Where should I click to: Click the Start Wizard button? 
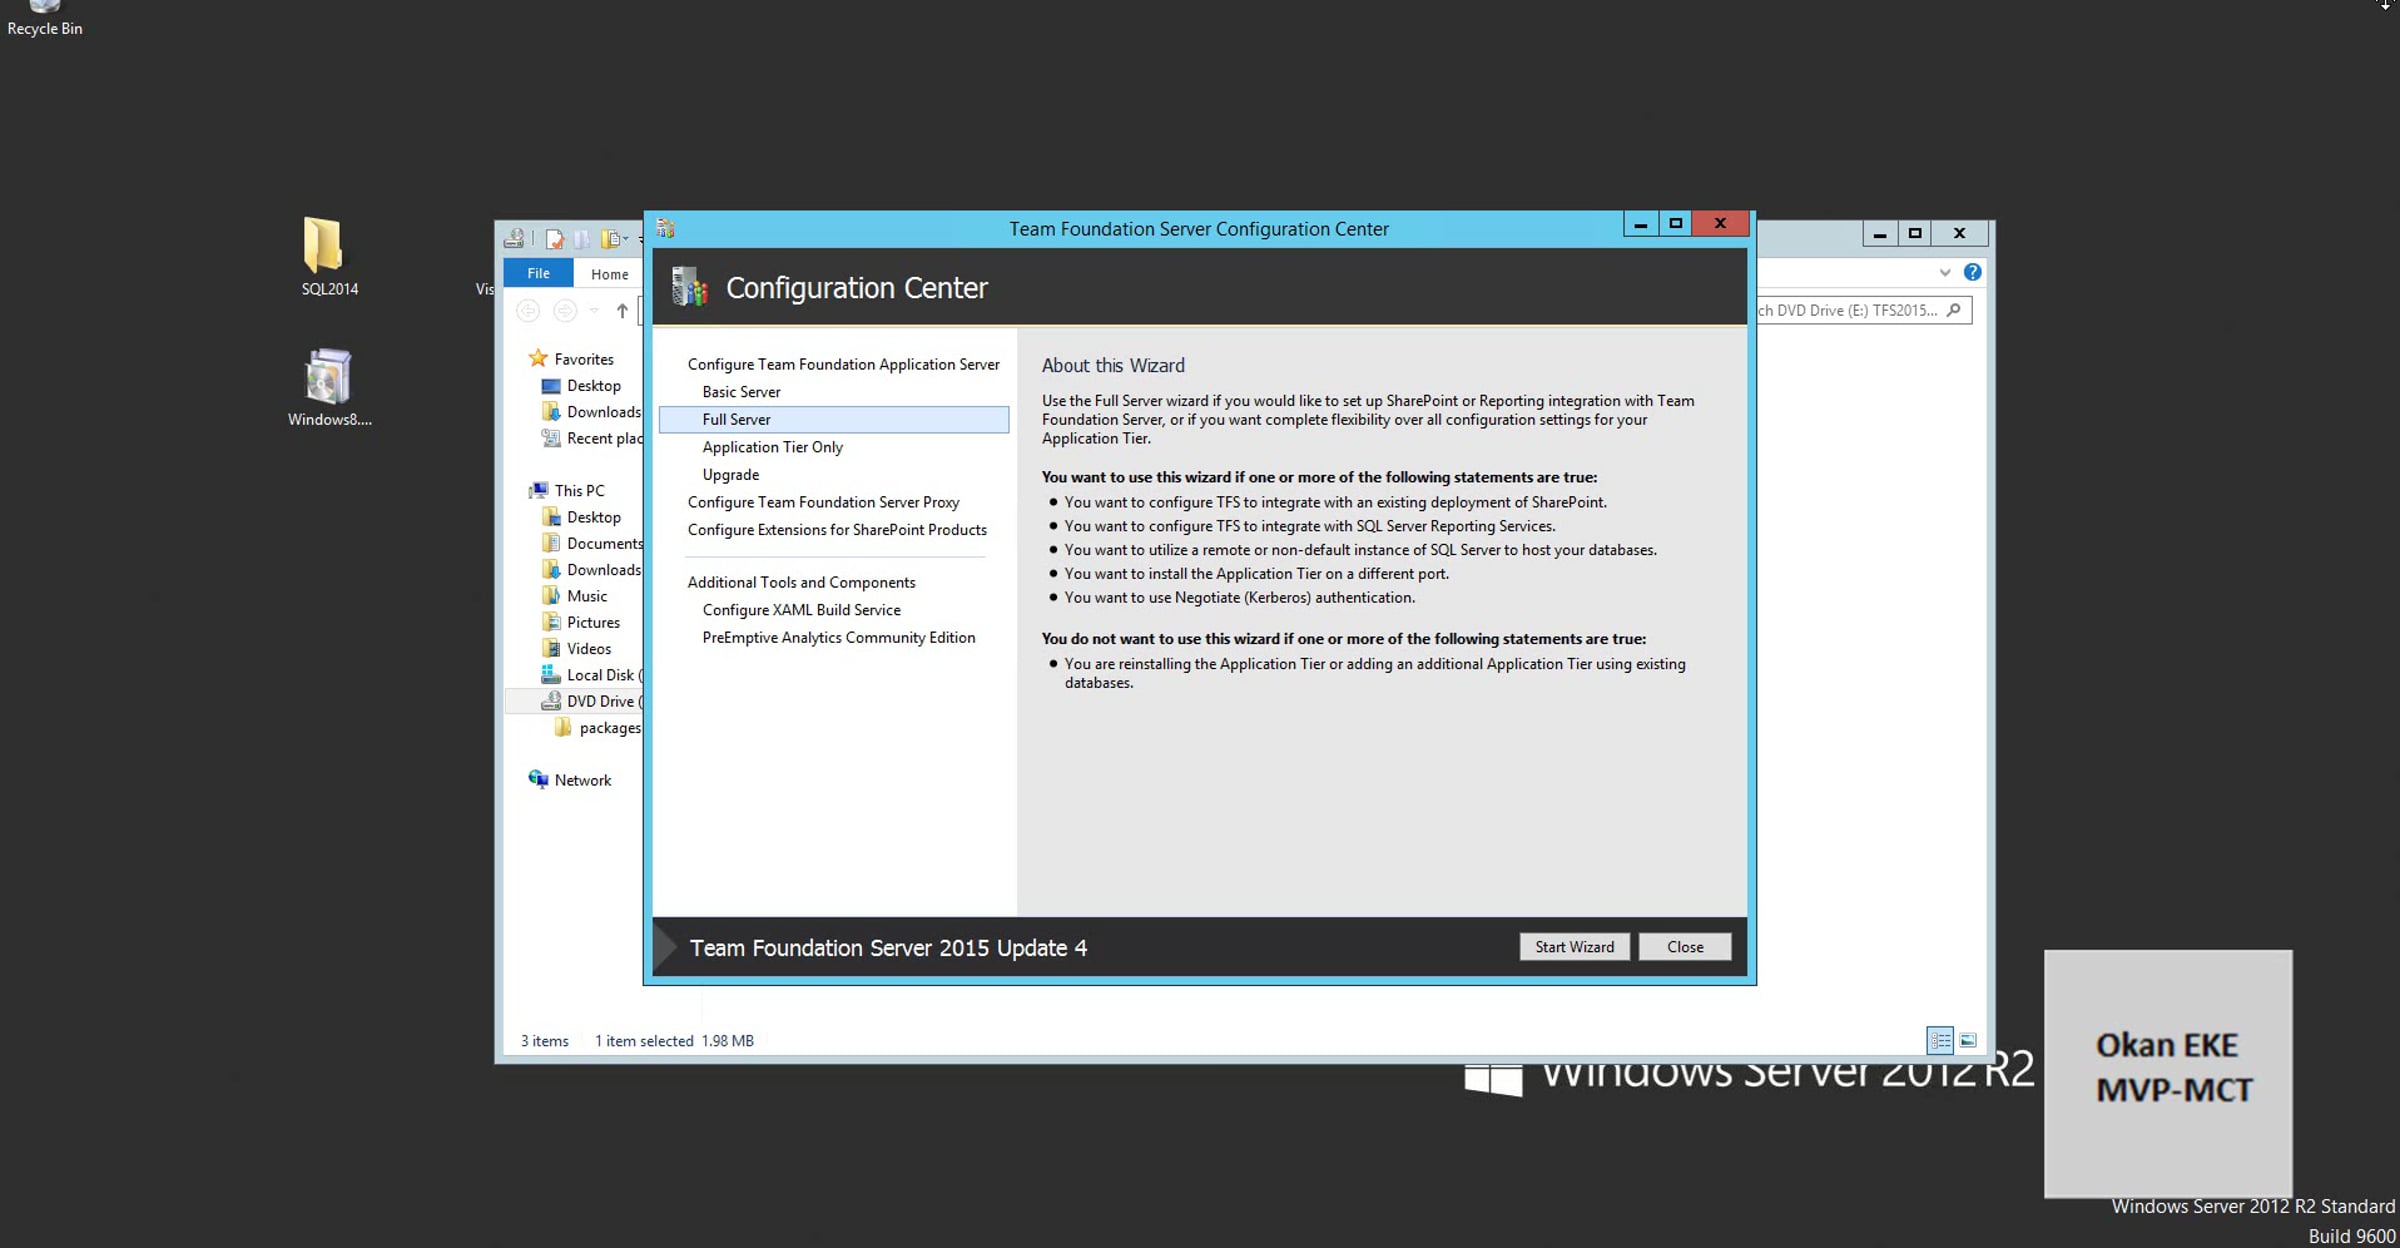(x=1574, y=947)
